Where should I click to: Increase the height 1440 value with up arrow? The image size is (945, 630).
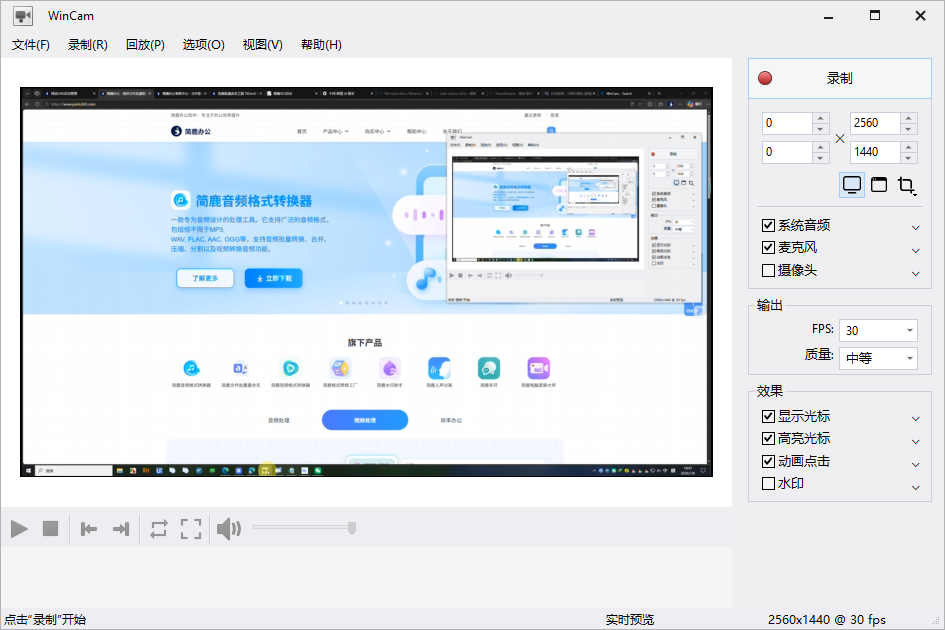click(x=908, y=146)
